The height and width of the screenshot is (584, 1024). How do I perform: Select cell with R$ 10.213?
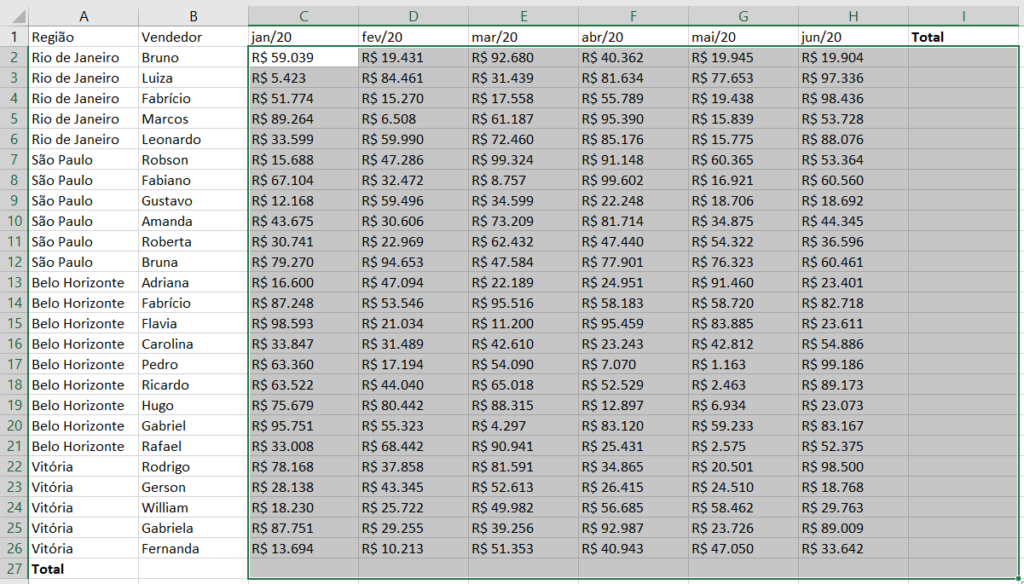(x=413, y=549)
